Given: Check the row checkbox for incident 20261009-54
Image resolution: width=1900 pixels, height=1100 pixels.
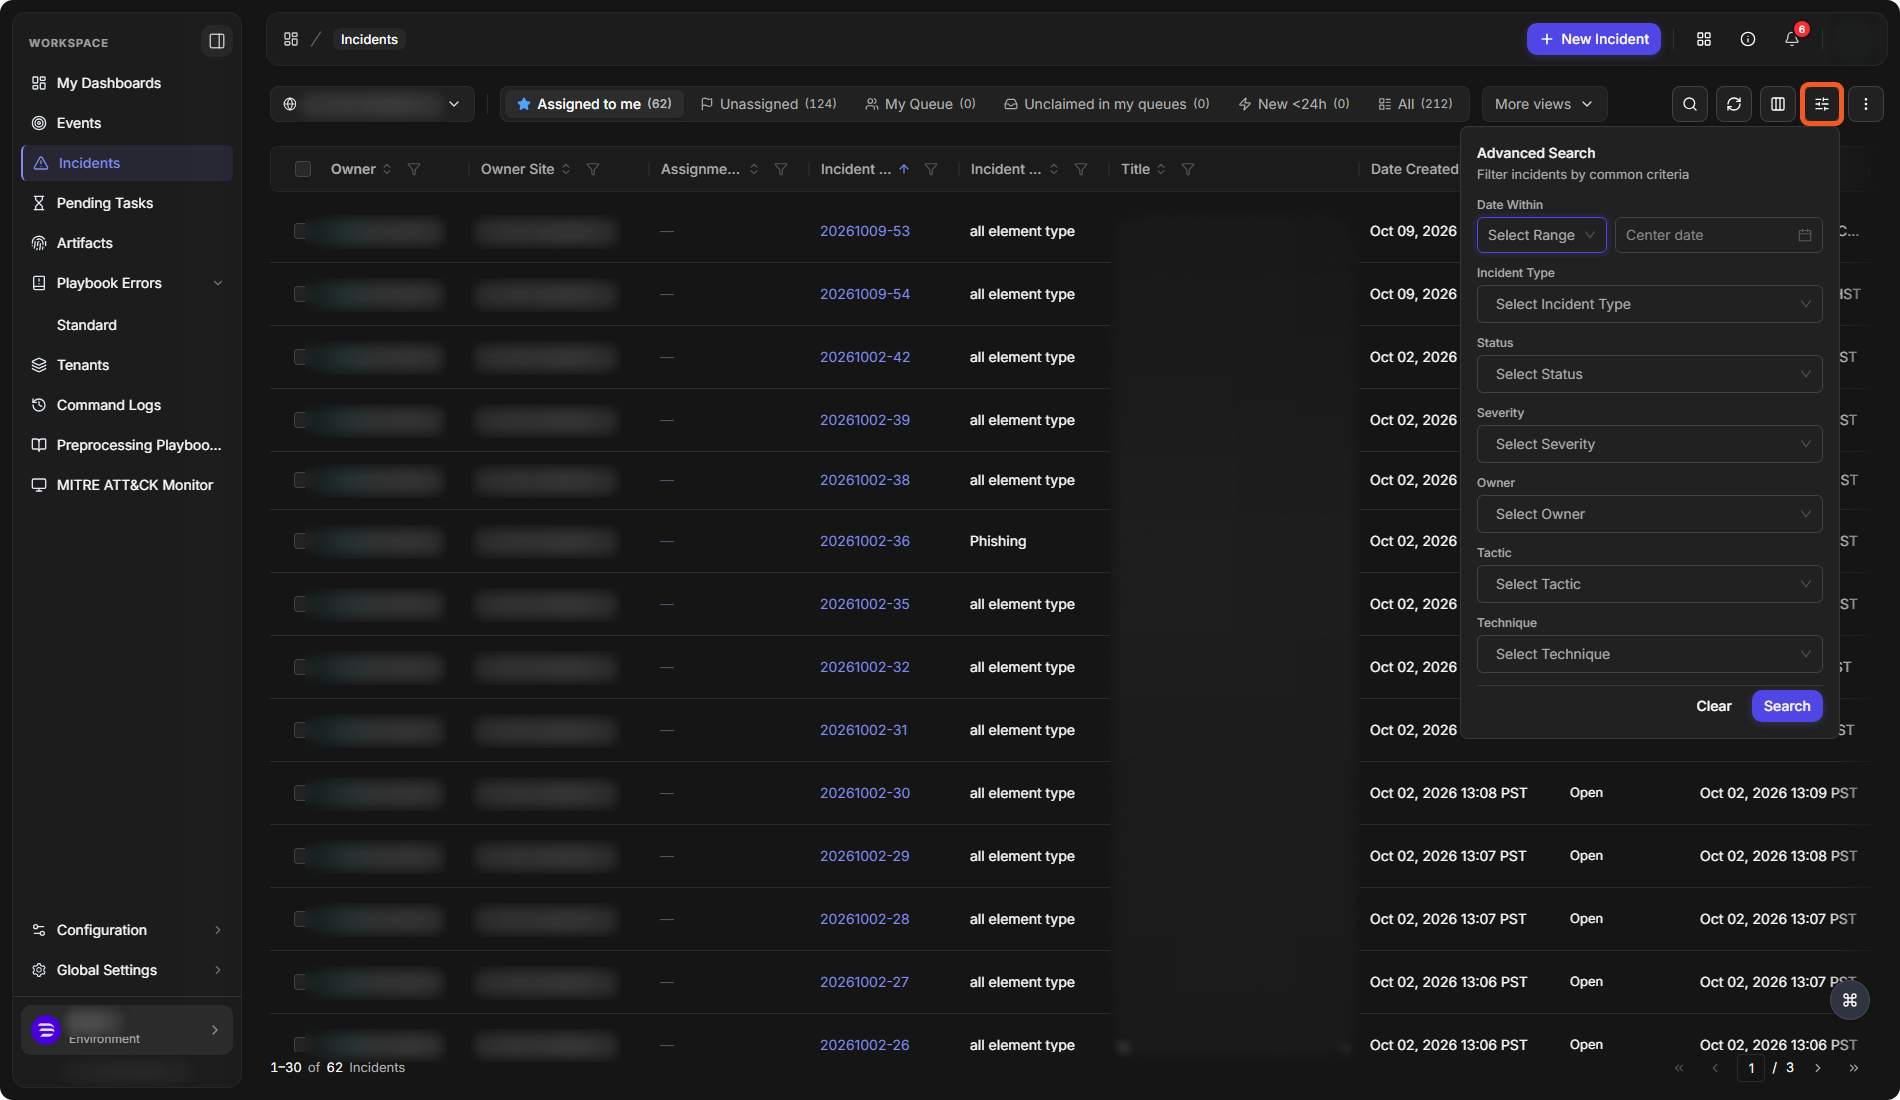Looking at the screenshot, I should coord(301,294).
